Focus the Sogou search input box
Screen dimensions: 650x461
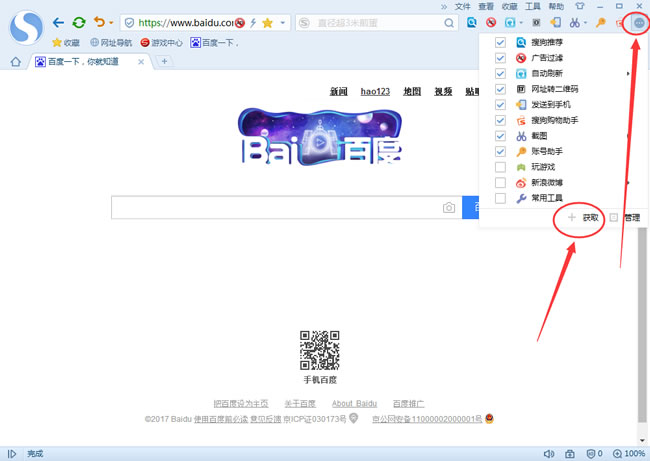coord(376,23)
